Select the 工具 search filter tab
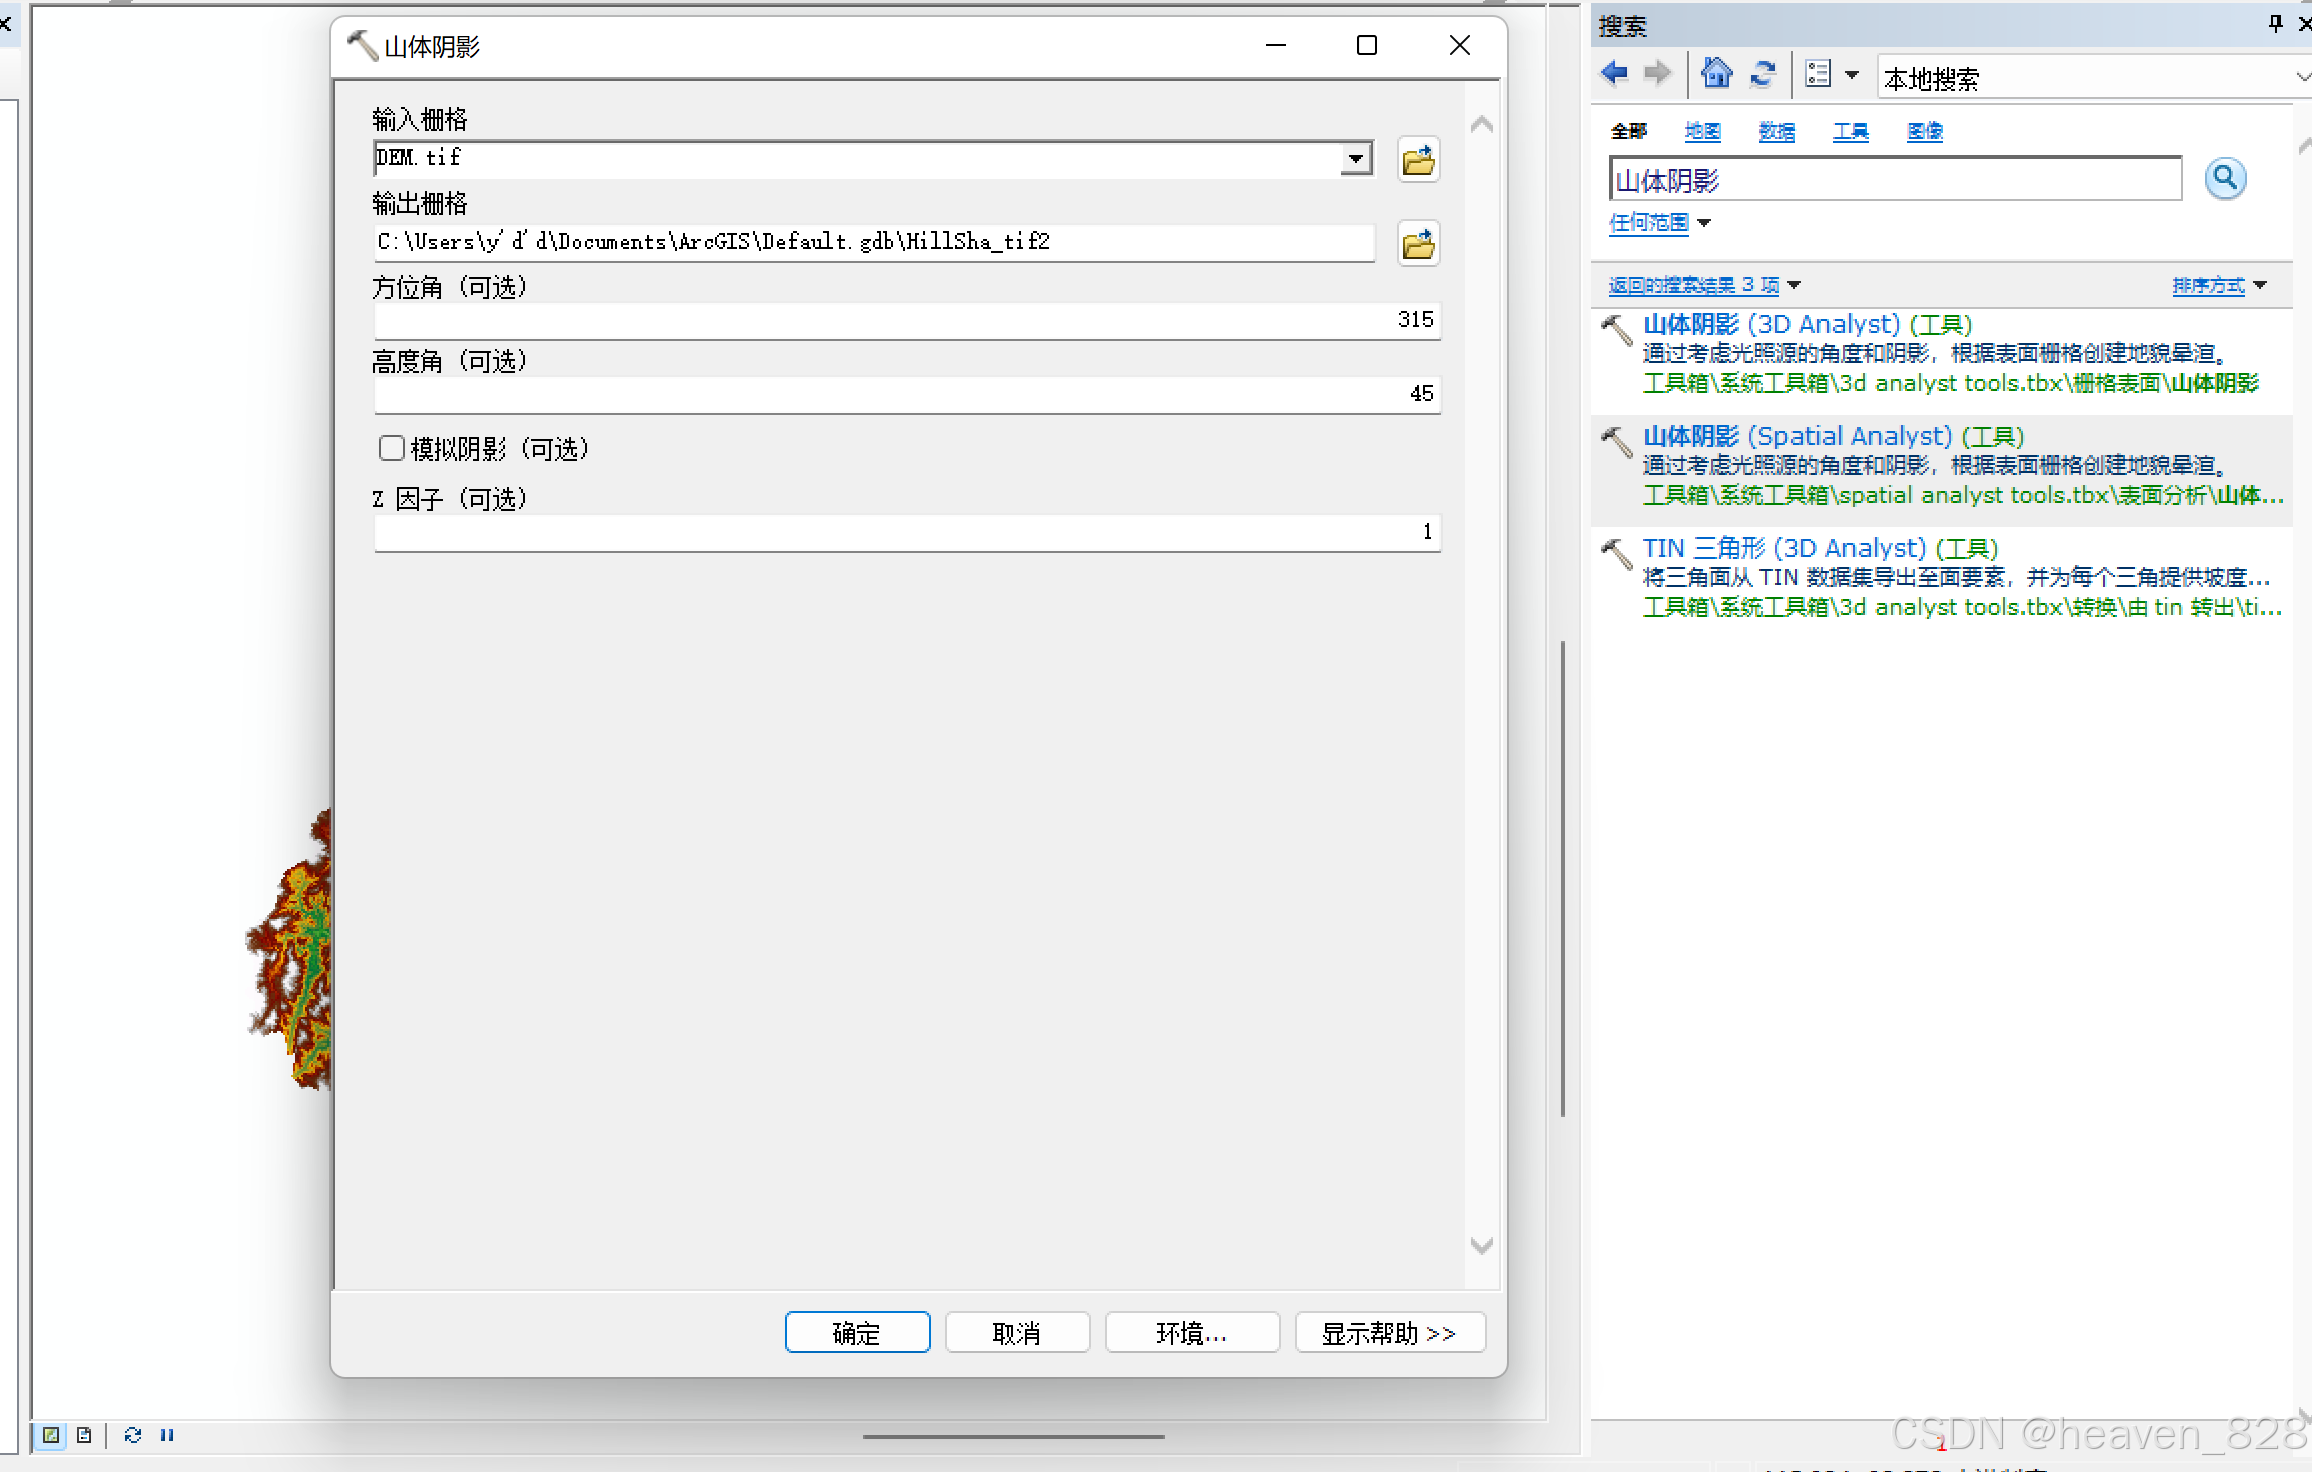 (x=1850, y=132)
